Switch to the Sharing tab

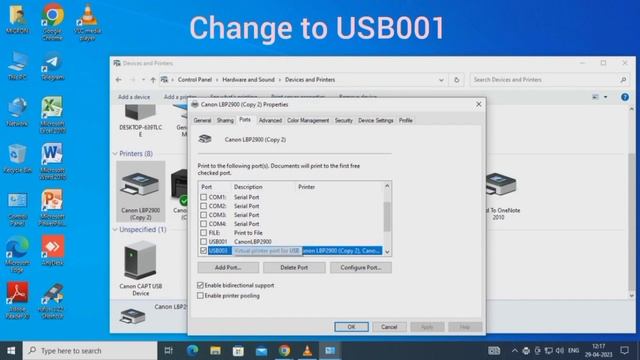click(x=225, y=120)
